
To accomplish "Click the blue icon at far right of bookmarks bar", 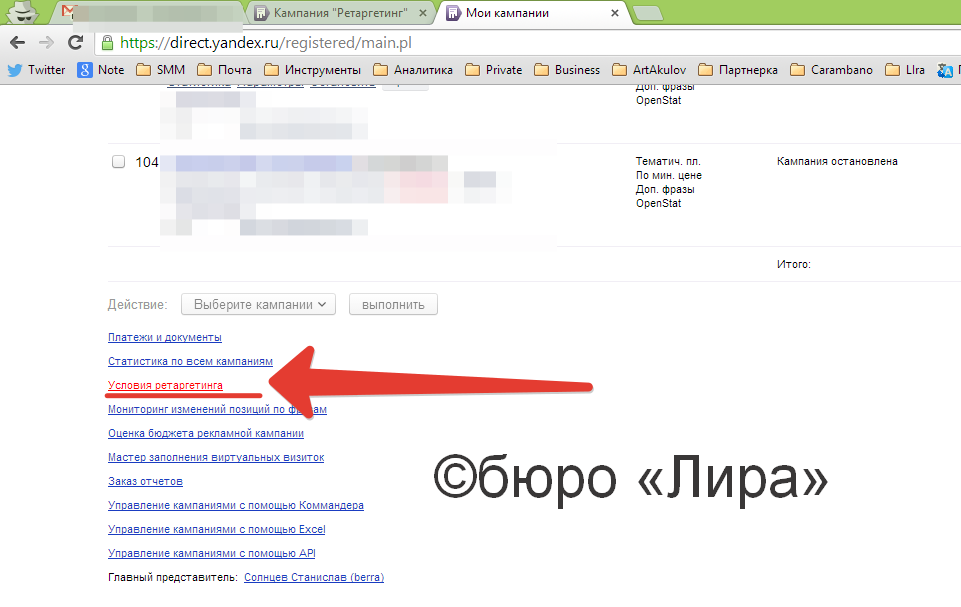I will 946,69.
